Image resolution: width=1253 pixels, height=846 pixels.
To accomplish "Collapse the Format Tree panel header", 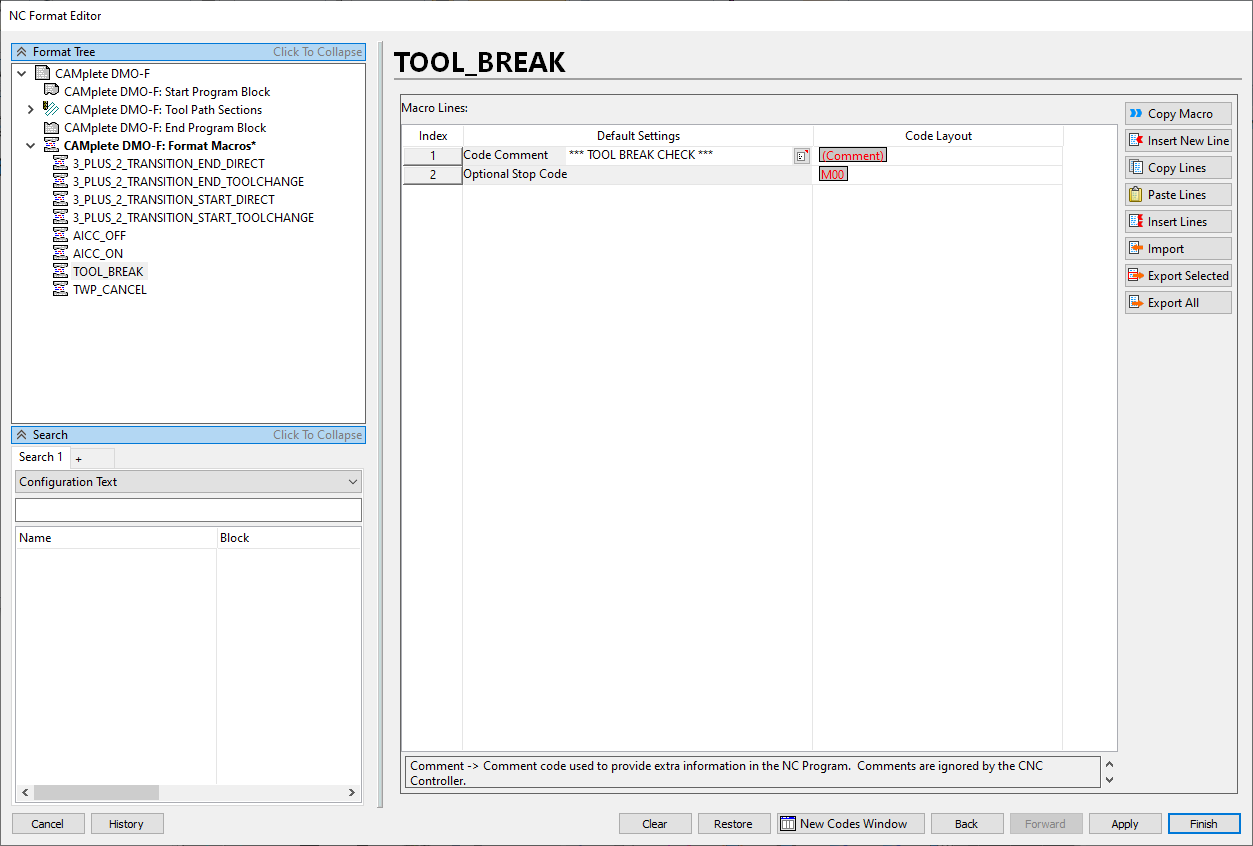I will coord(188,52).
